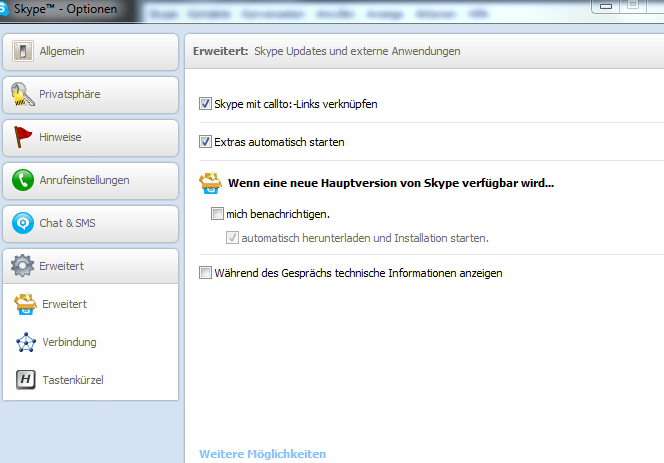
Task: Click the blue chat bubble icon
Action: pos(23,223)
